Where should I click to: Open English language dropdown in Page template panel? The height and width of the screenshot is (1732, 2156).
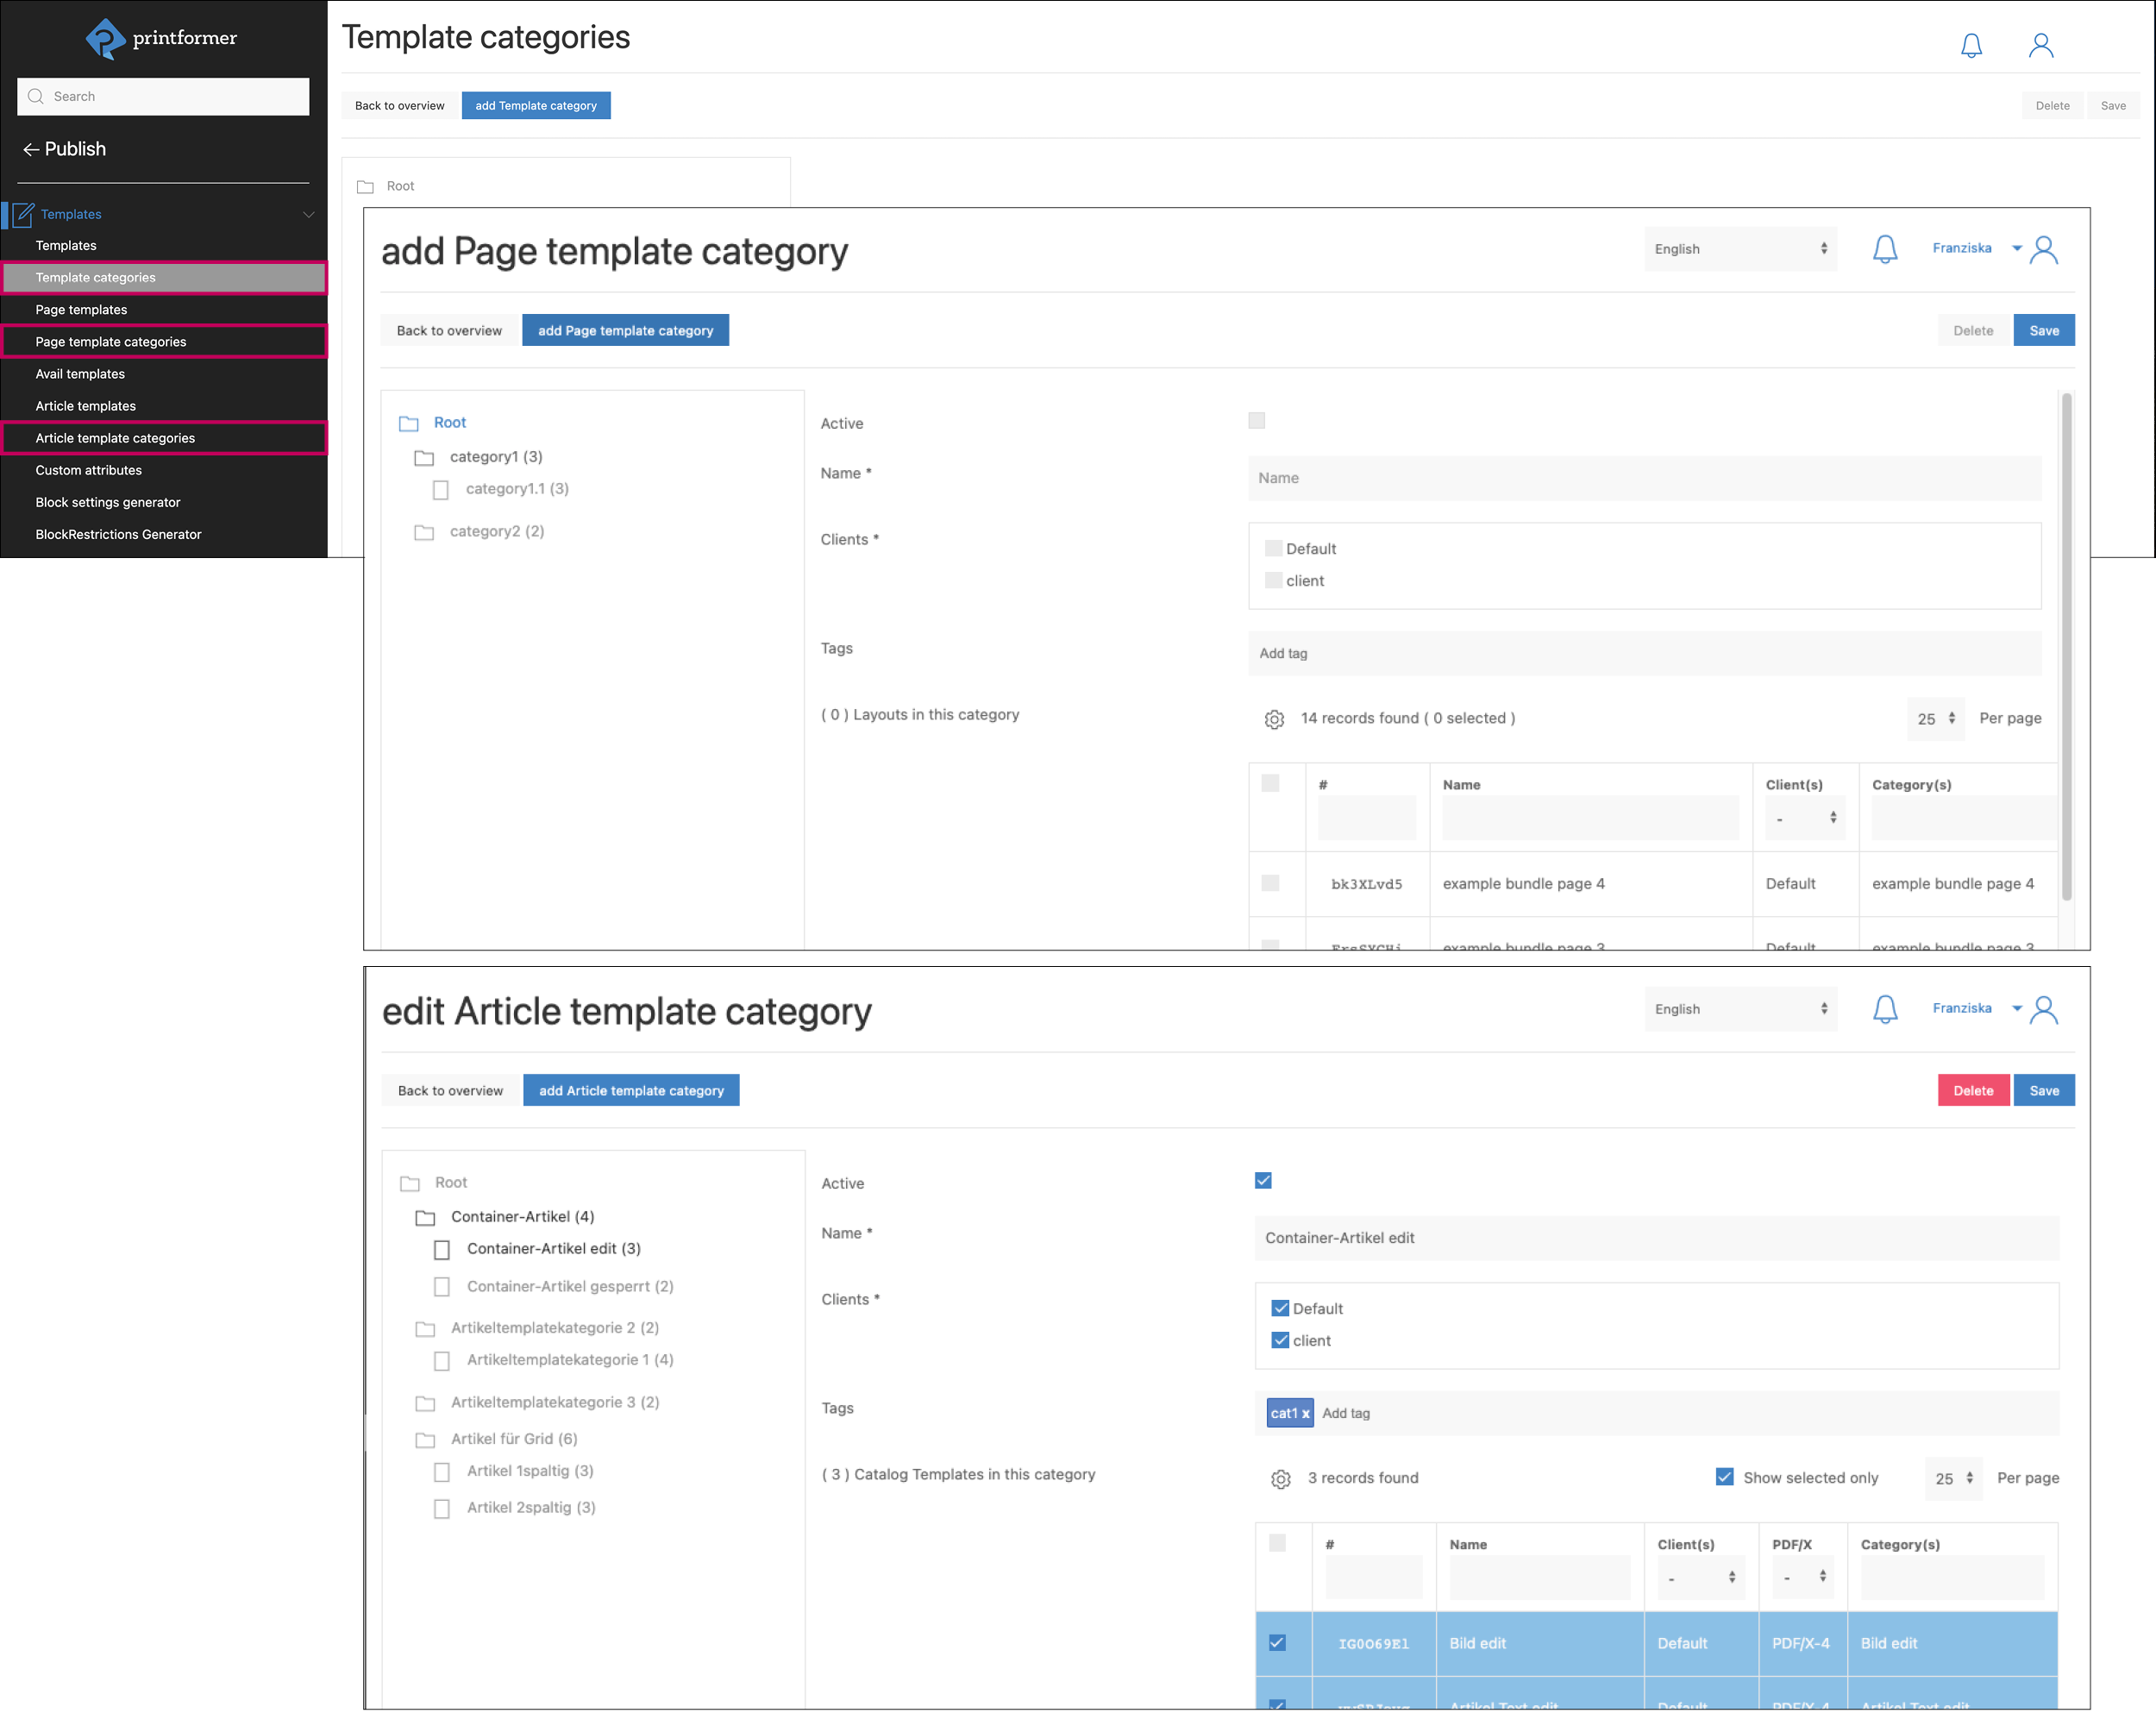[x=1740, y=249]
